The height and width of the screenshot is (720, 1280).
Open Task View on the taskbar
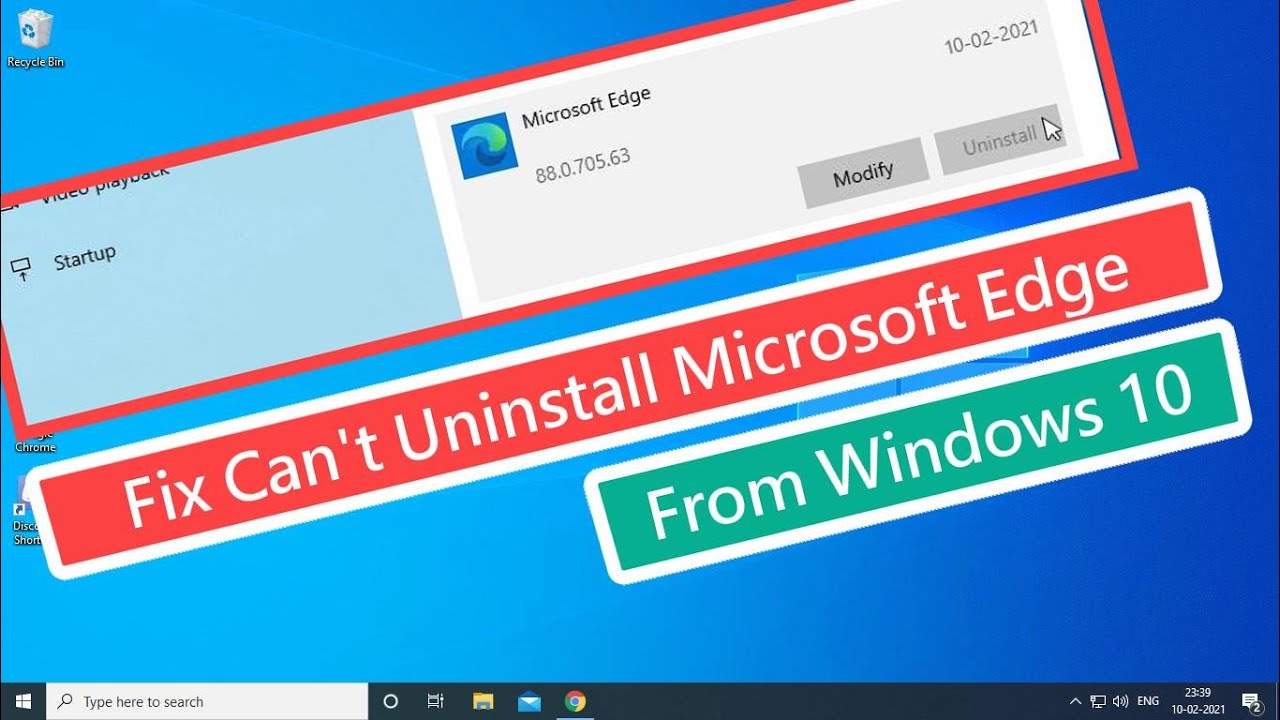point(436,701)
